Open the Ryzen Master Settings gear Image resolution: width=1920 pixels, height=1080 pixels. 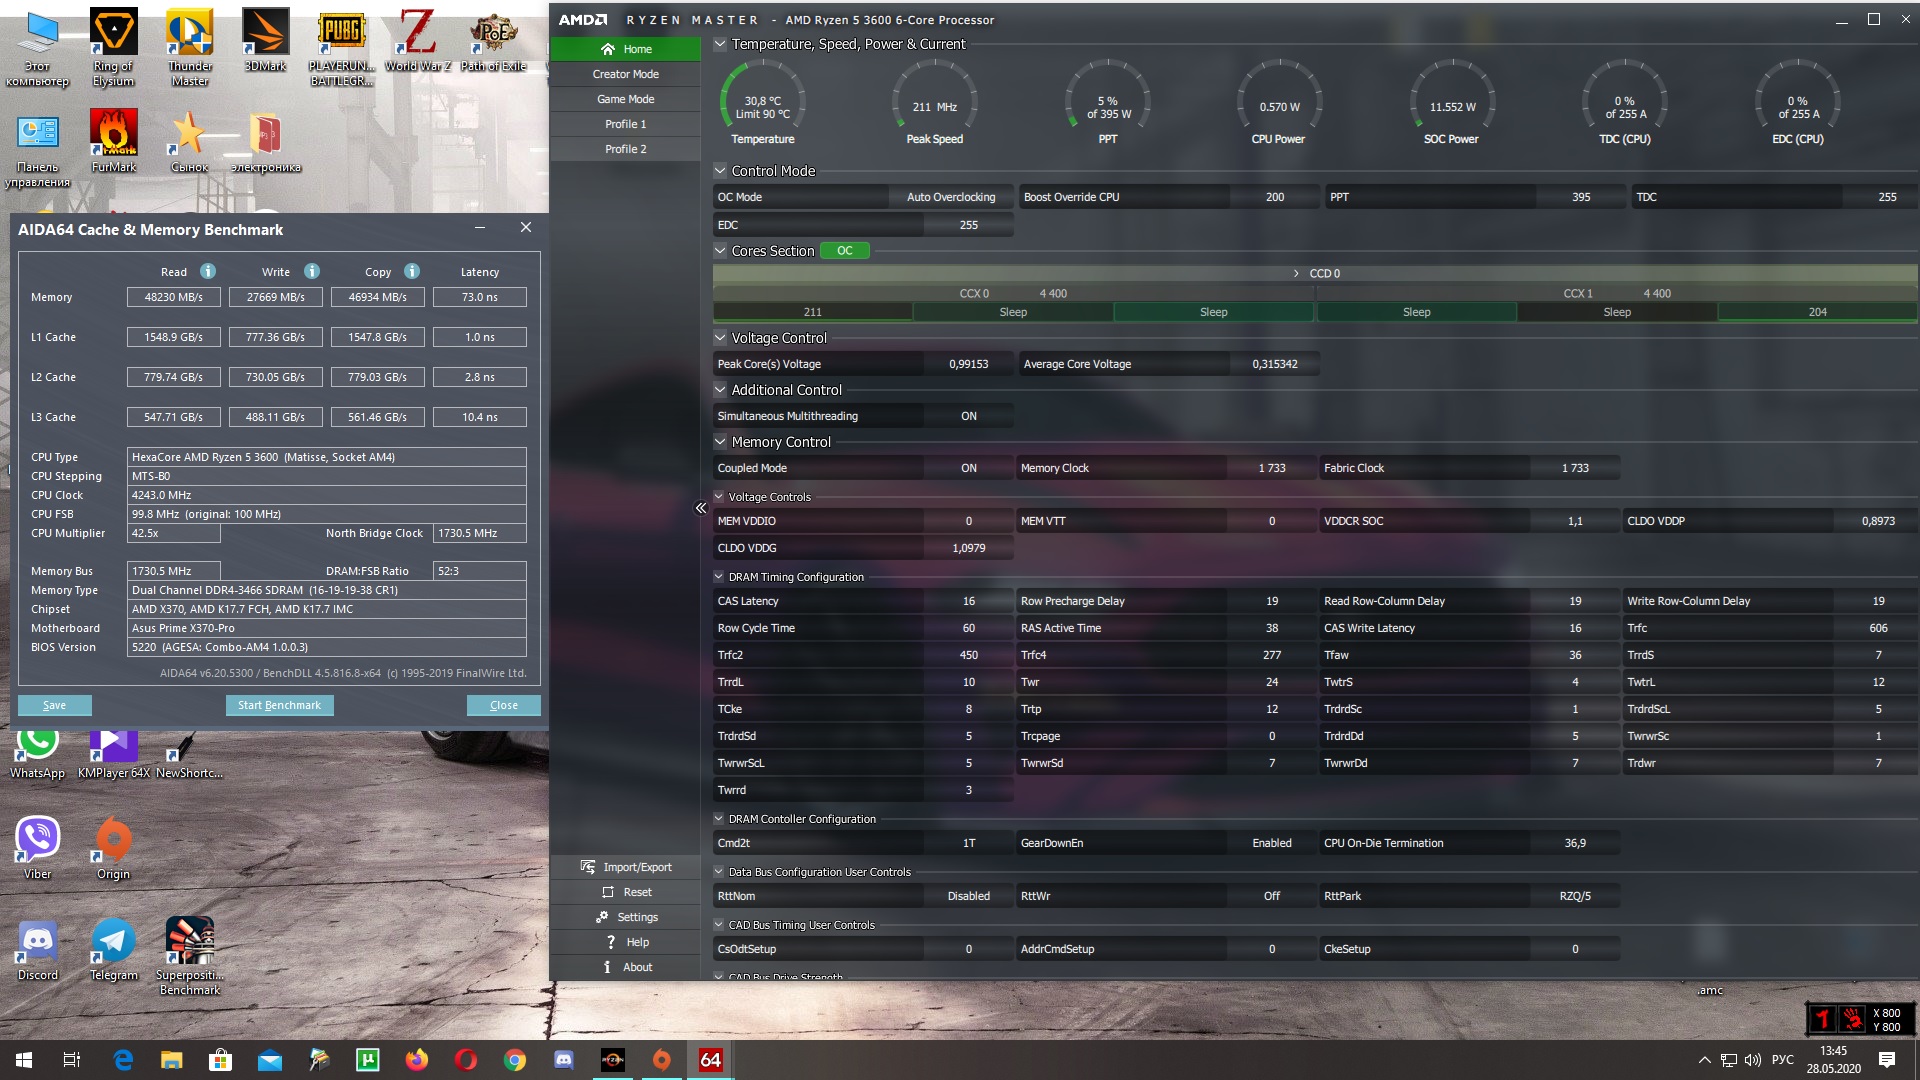tap(602, 917)
